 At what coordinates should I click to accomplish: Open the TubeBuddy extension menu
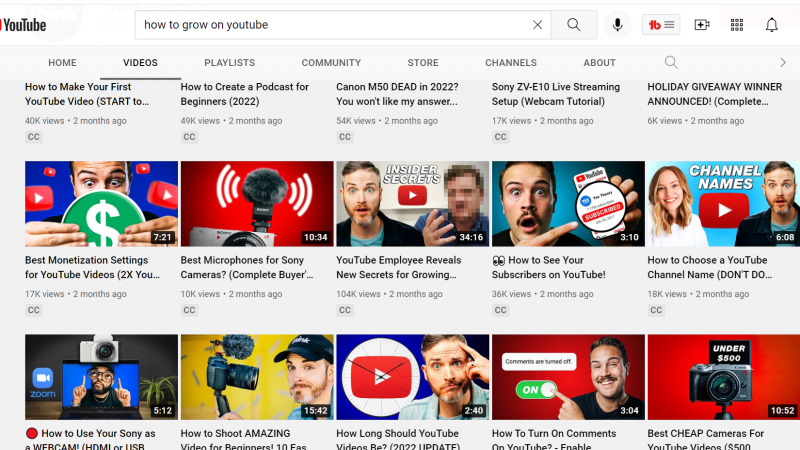pyautogui.click(x=660, y=25)
